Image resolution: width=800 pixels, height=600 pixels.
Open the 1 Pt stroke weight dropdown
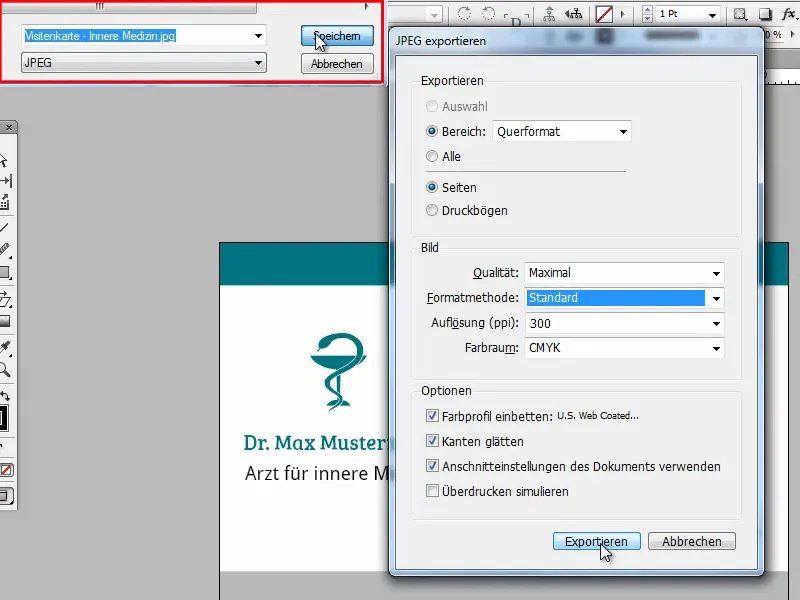[712, 15]
